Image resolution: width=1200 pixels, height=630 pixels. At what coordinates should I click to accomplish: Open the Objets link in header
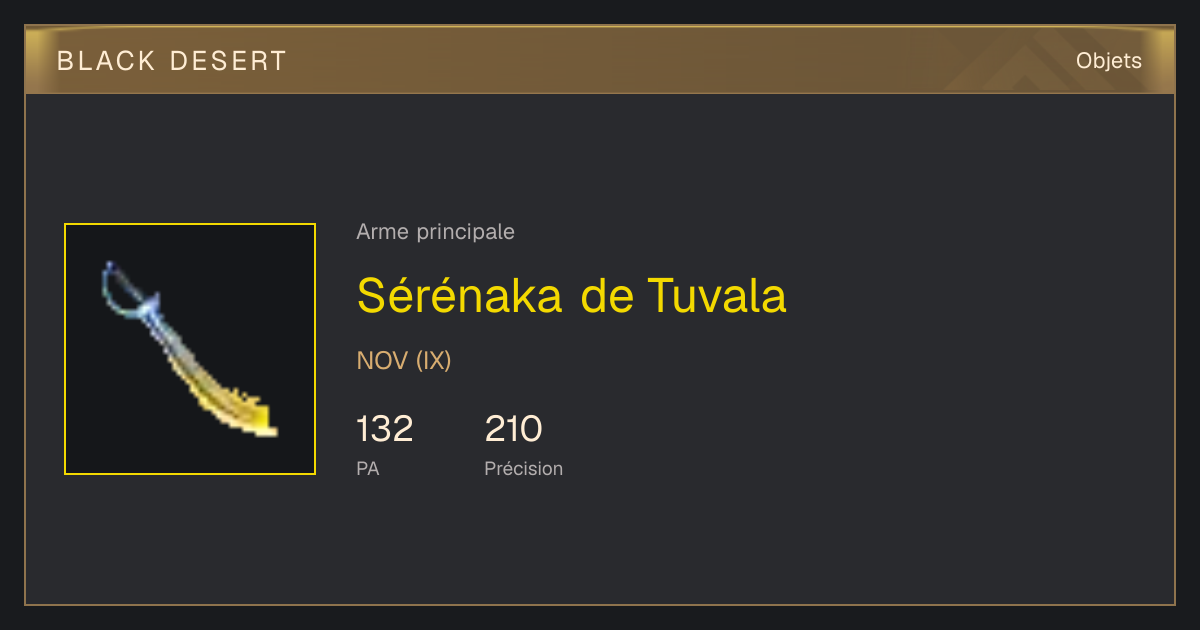(x=1109, y=61)
